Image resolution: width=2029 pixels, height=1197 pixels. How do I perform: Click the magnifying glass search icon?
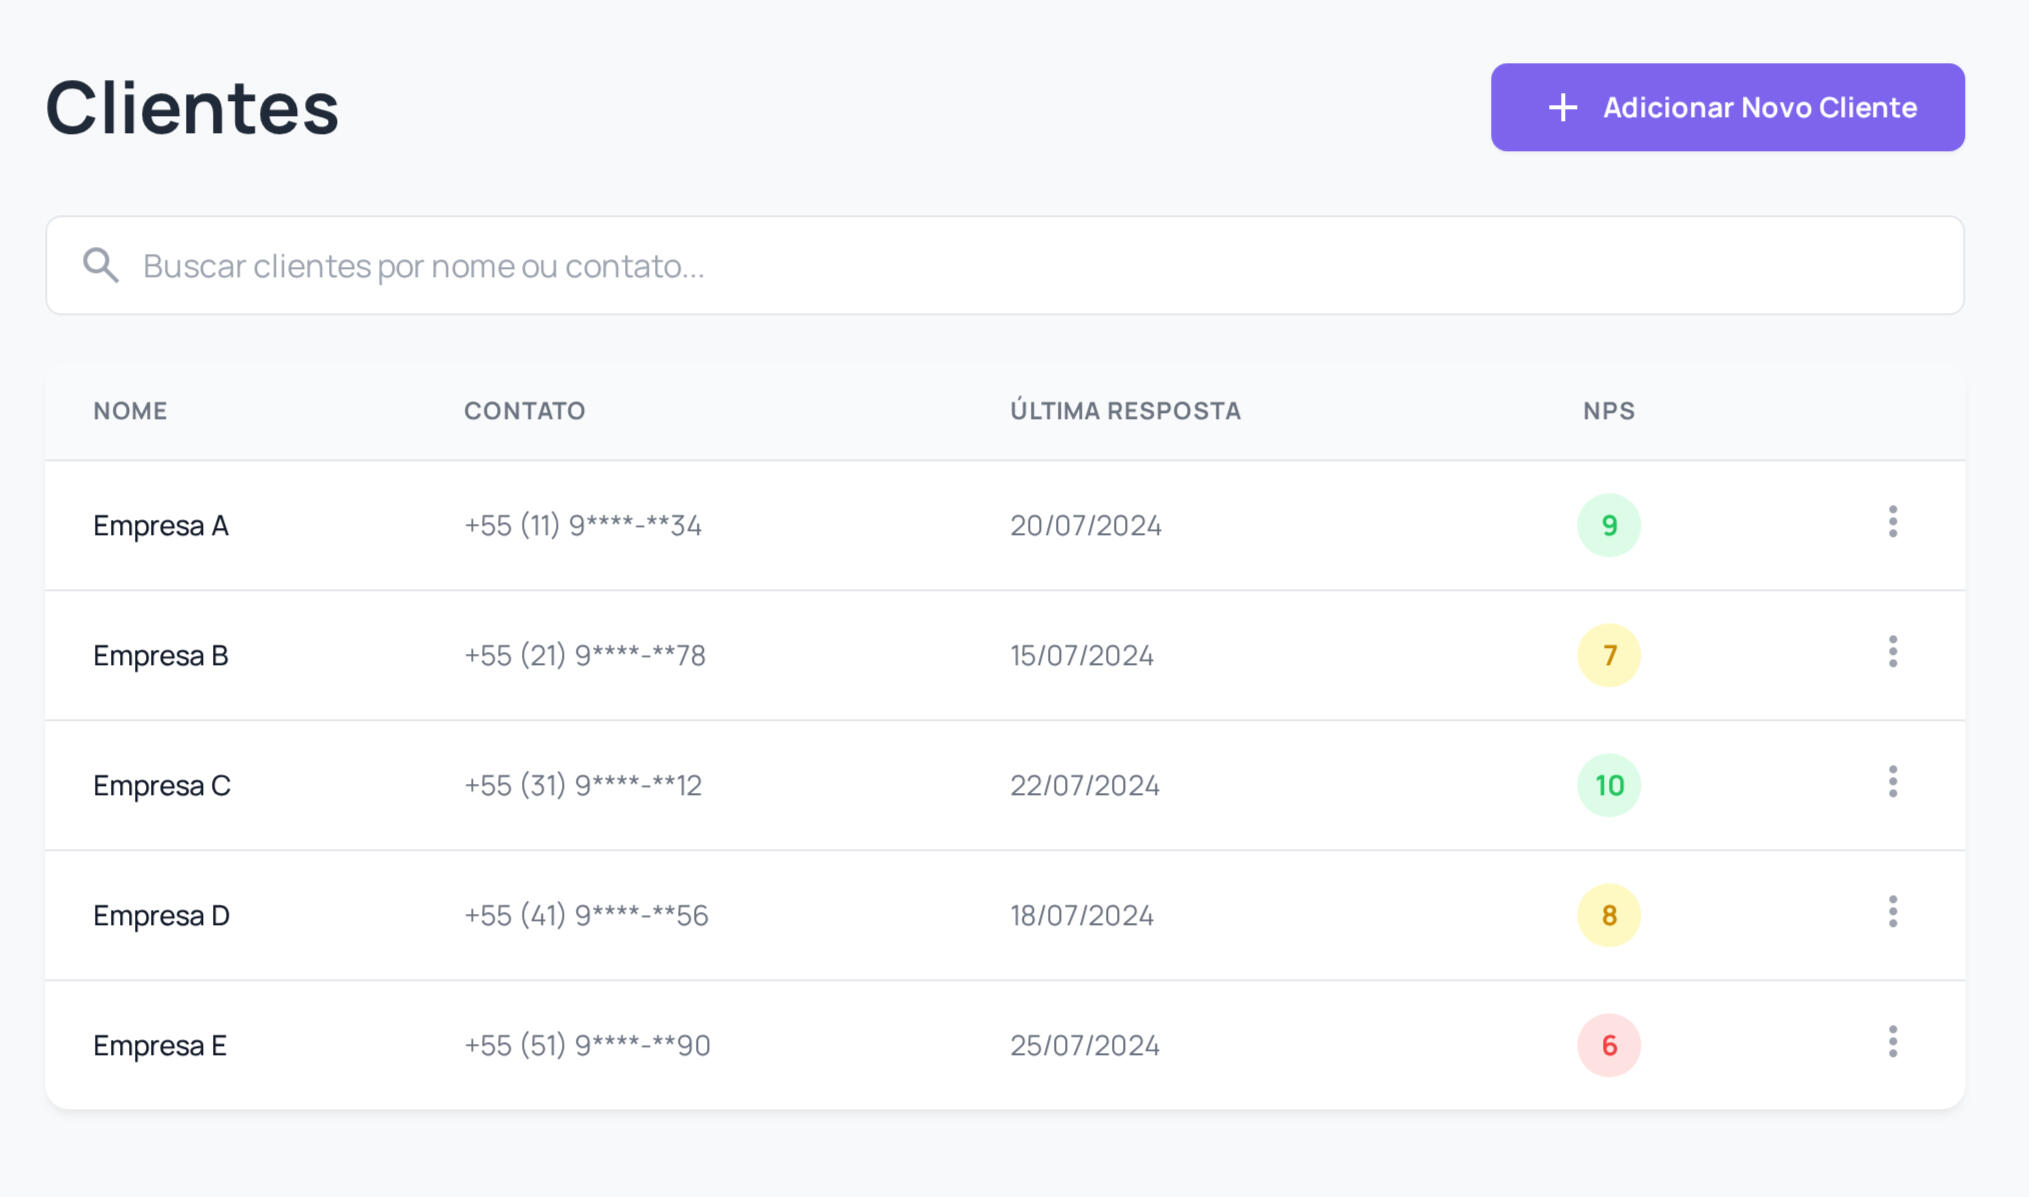click(x=100, y=266)
